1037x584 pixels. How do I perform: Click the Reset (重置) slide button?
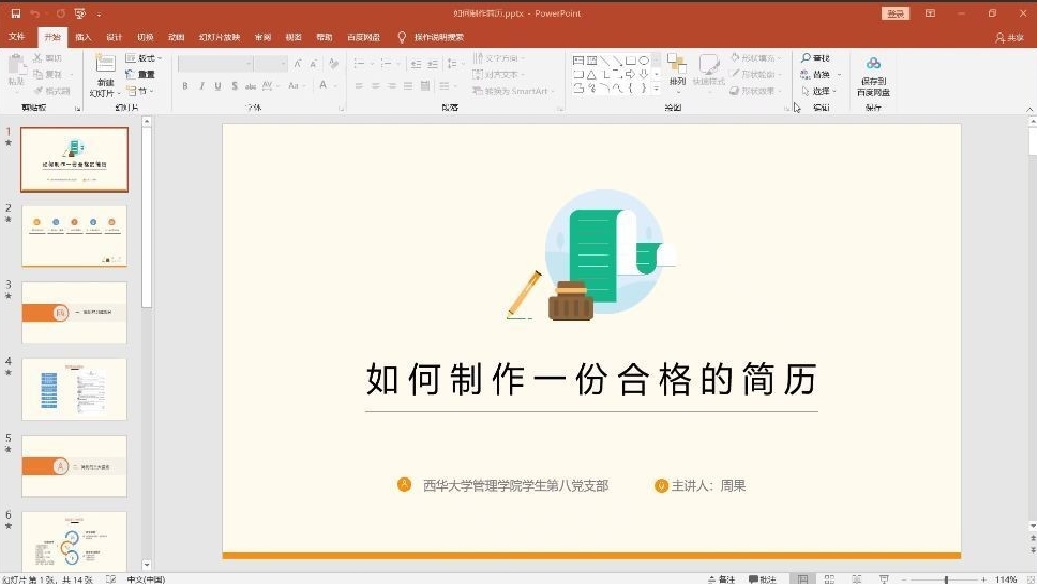pyautogui.click(x=141, y=75)
